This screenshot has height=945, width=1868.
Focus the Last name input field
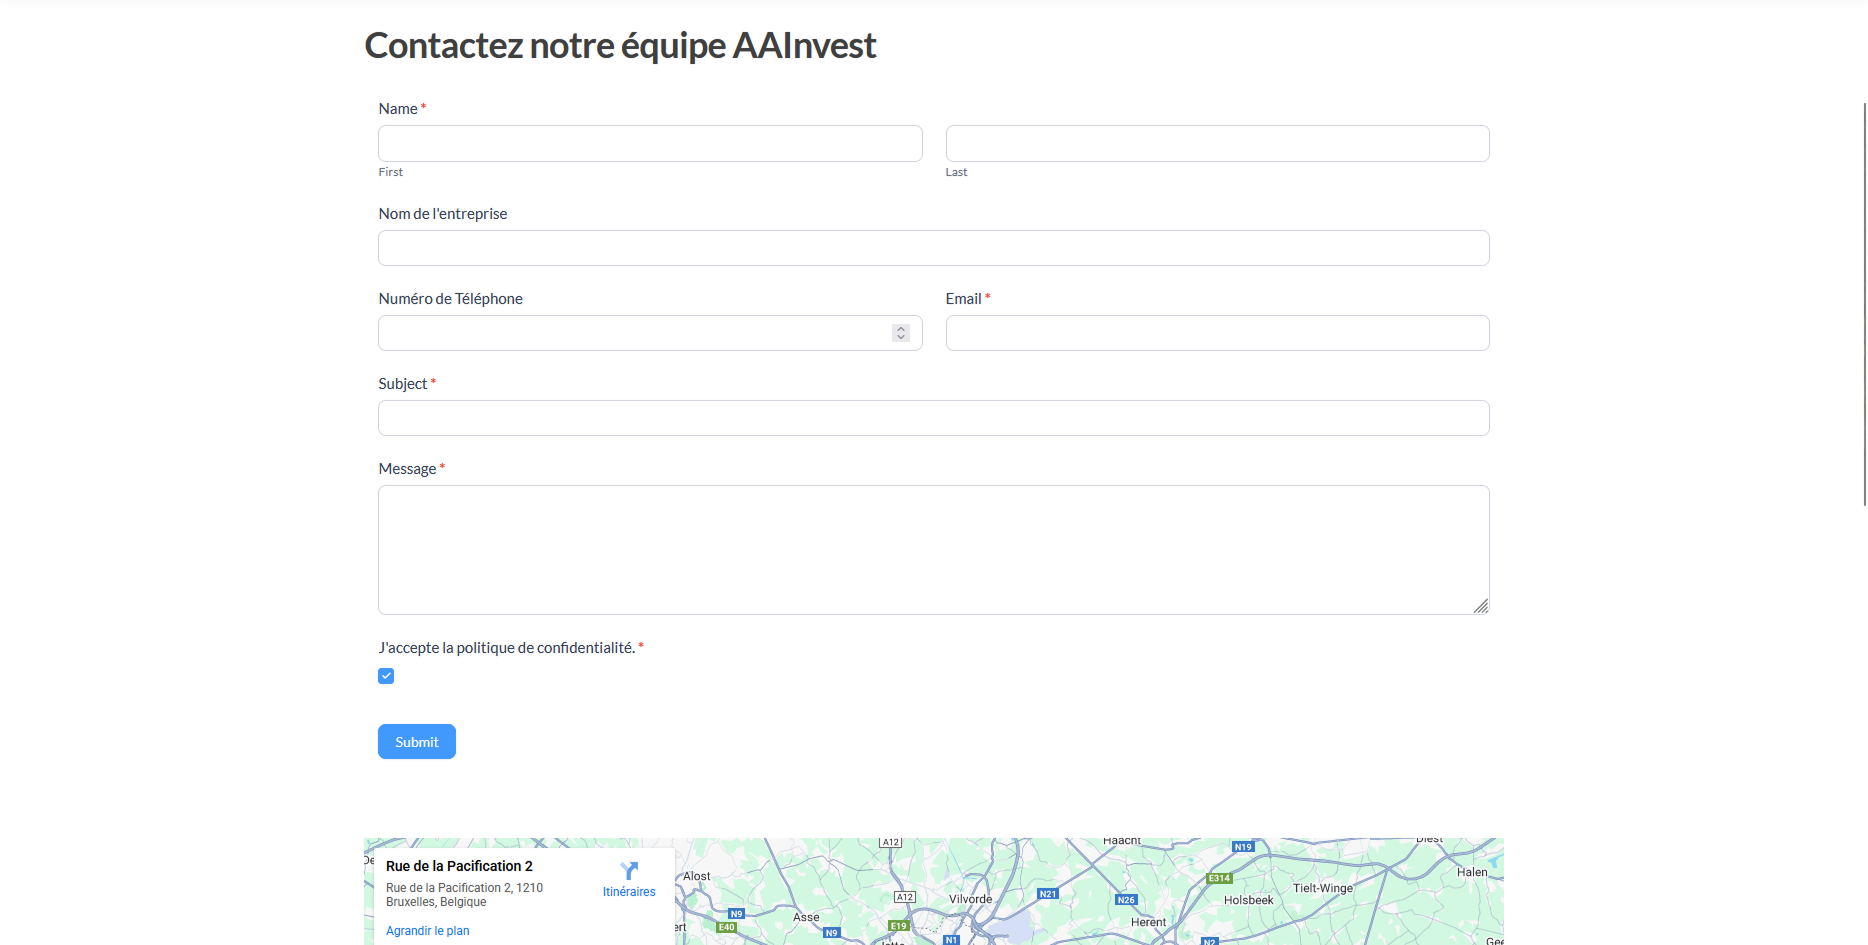[x=1217, y=144]
